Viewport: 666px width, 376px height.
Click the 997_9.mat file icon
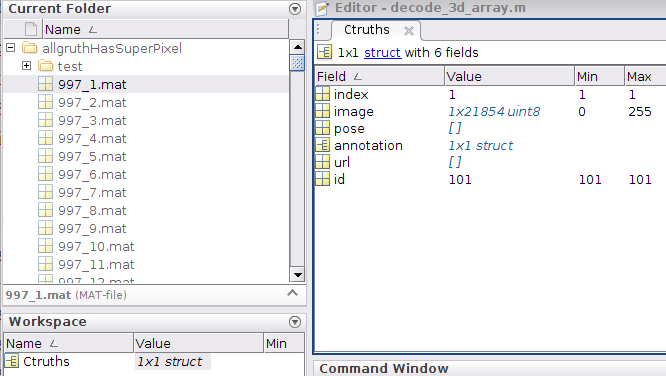[x=45, y=228]
